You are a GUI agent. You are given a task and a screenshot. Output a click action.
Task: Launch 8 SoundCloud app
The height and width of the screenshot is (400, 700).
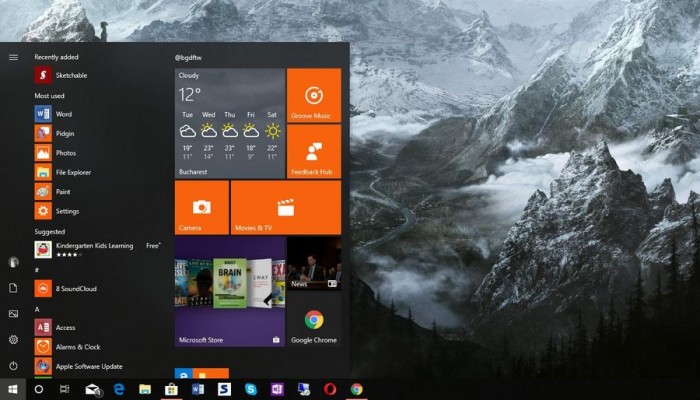point(97,288)
